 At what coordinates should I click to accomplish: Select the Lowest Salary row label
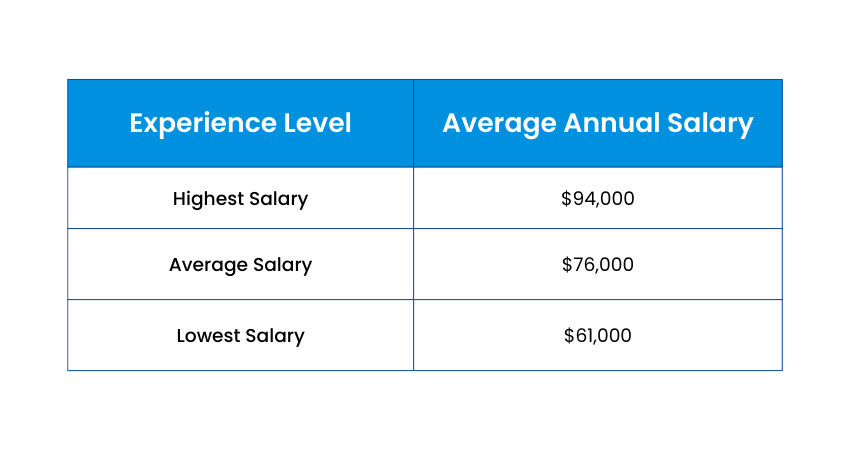(240, 335)
